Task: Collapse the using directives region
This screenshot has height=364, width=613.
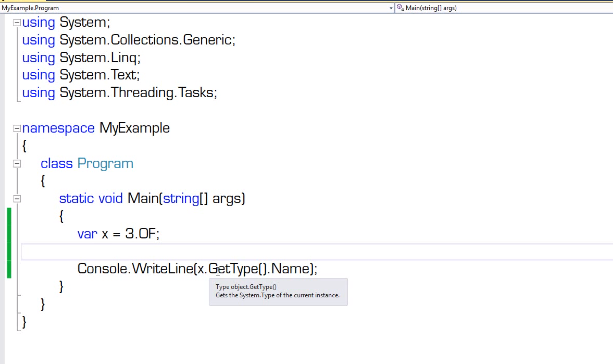Action: click(x=17, y=23)
